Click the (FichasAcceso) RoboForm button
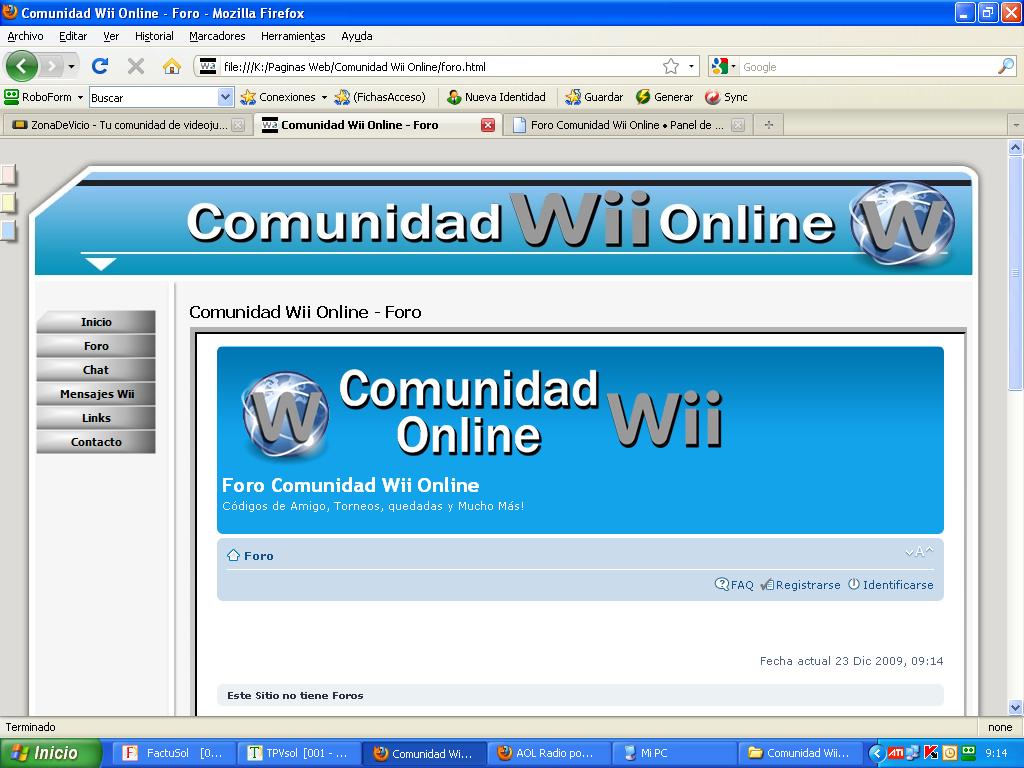Screen dimensions: 1024x768 tap(380, 97)
